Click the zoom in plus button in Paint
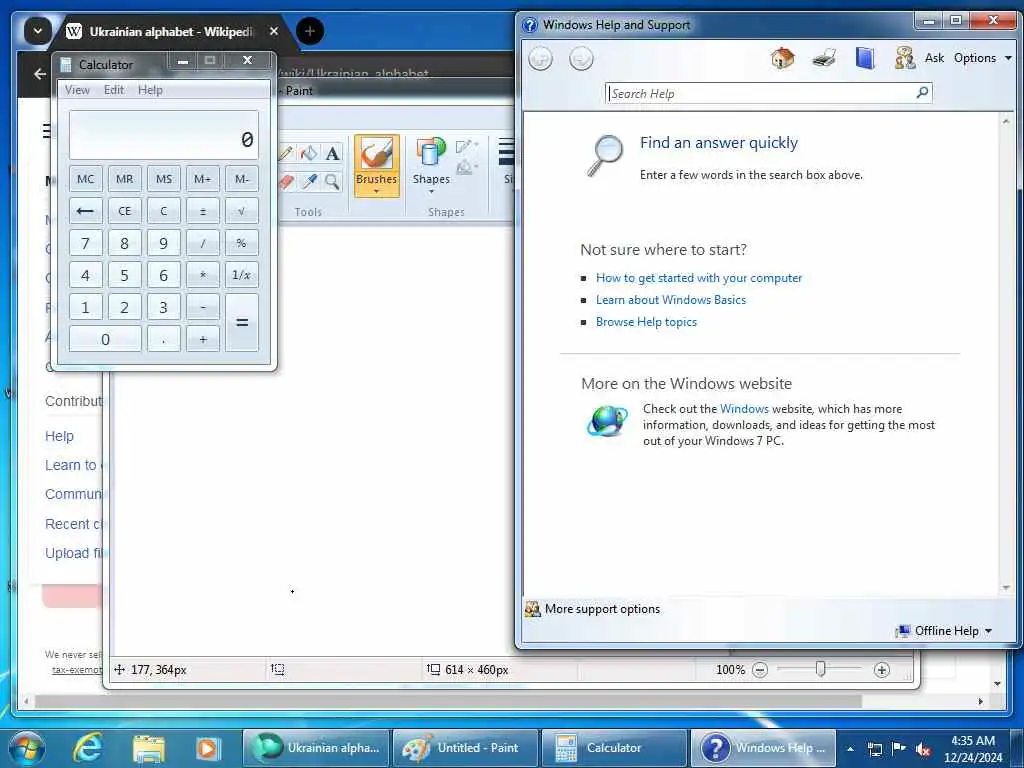Image resolution: width=1024 pixels, height=768 pixels. (882, 669)
